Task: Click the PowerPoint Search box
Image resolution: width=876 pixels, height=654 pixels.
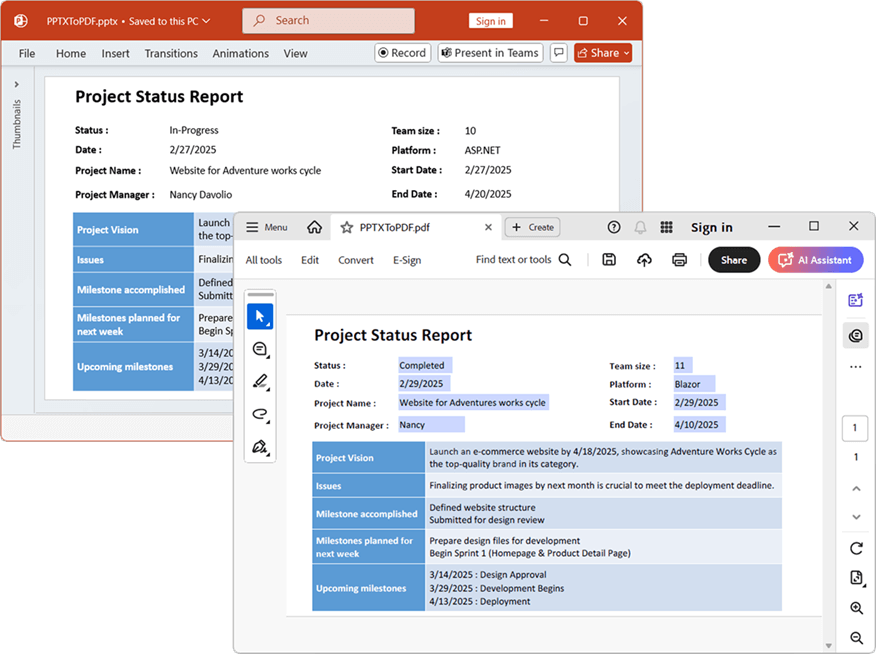Action: (328, 21)
